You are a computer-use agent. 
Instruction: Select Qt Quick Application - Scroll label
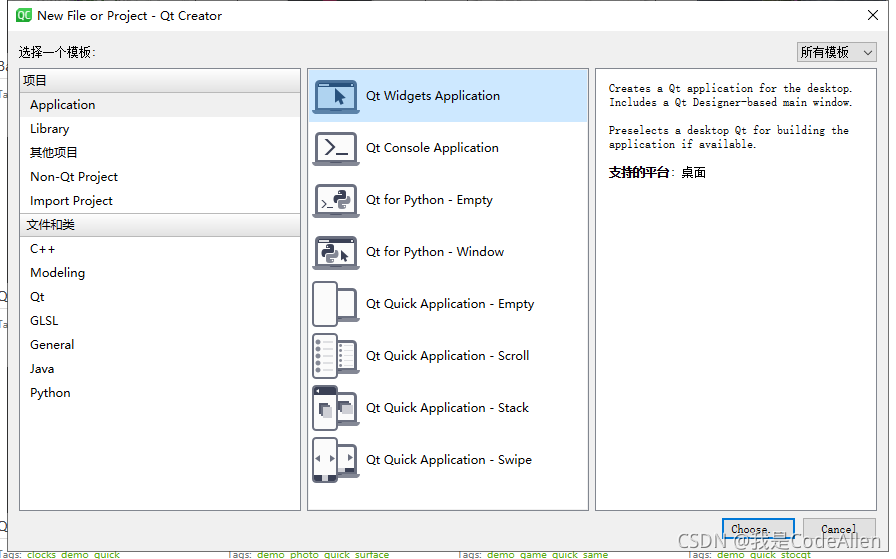click(x=447, y=356)
